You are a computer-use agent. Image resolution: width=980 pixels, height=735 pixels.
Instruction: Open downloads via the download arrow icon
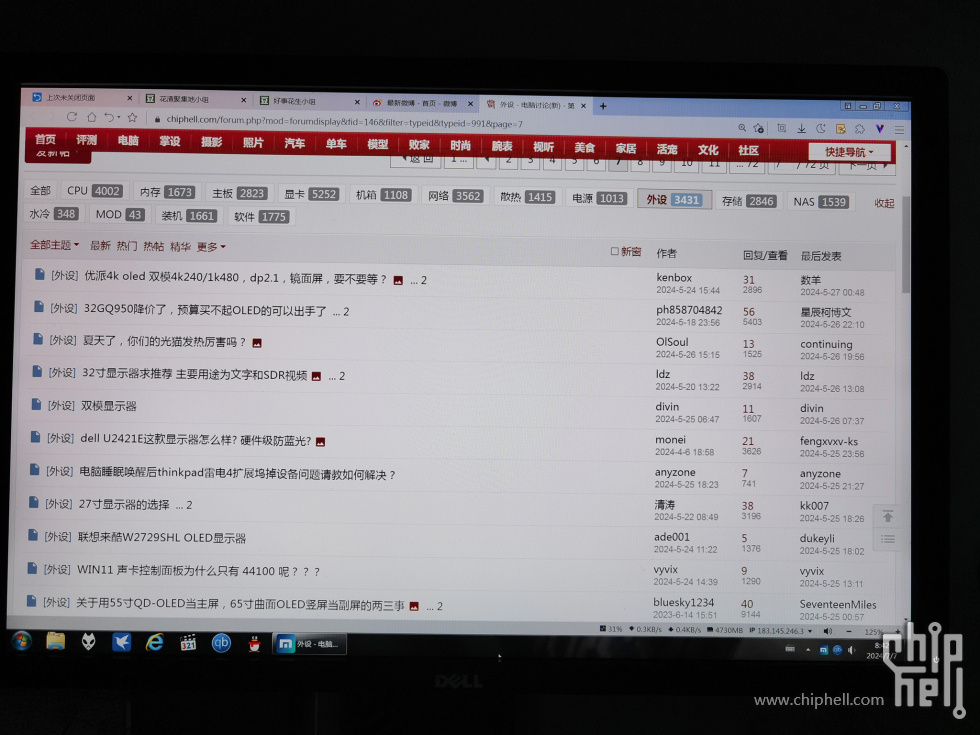click(801, 129)
